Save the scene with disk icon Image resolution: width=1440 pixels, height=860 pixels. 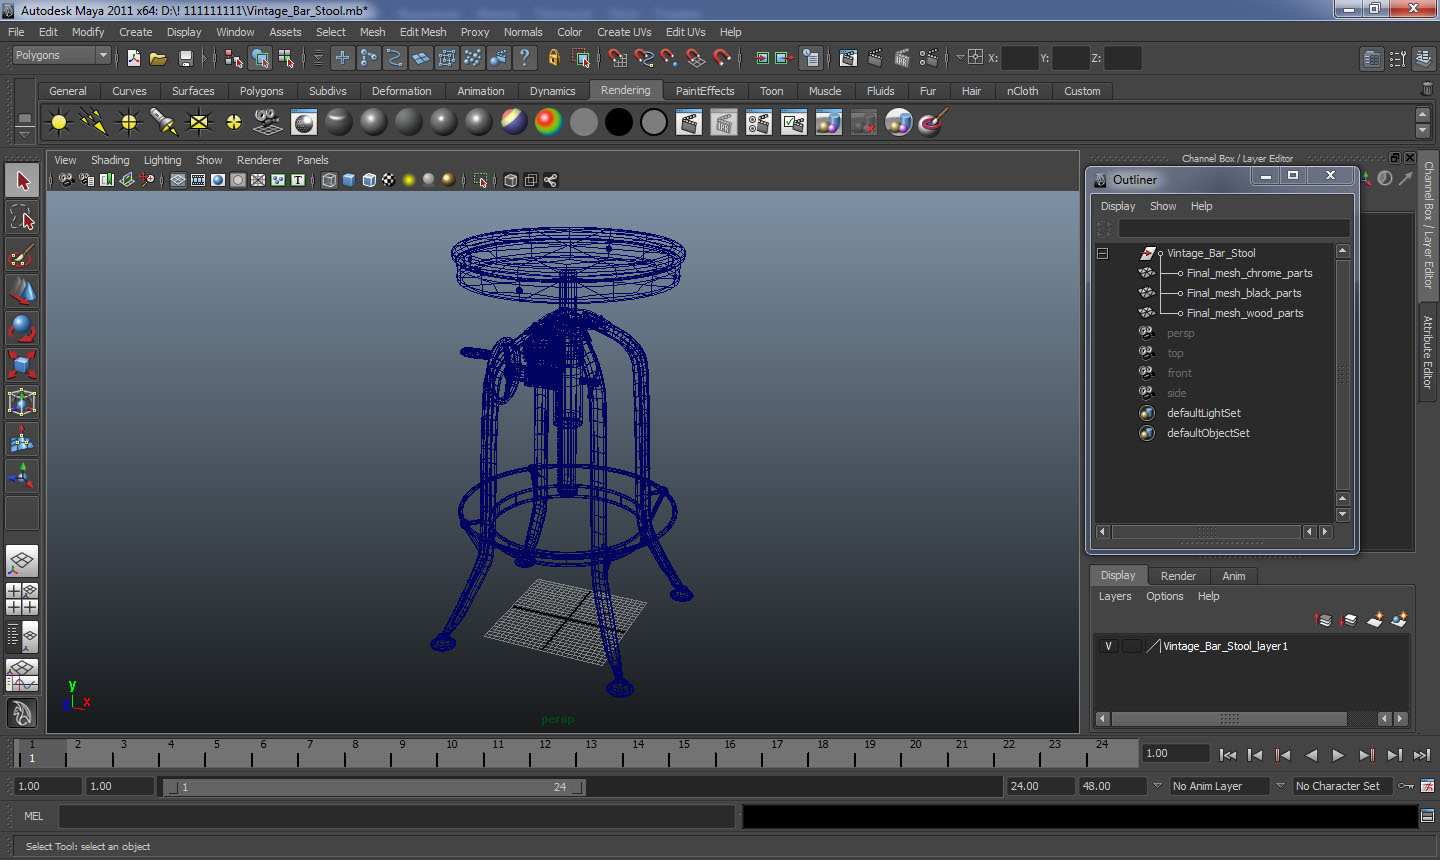point(185,58)
